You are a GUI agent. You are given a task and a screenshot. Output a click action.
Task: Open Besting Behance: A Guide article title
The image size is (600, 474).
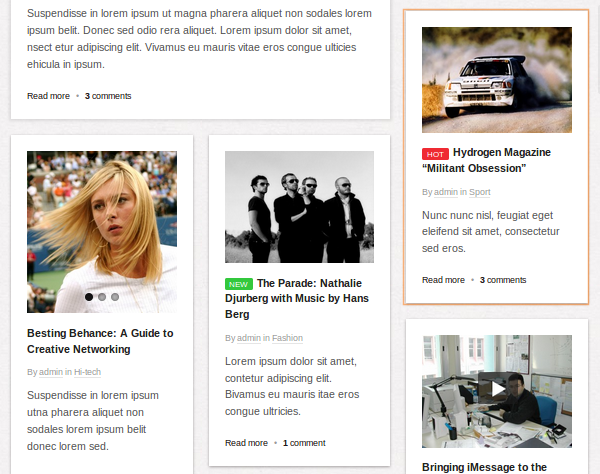pyautogui.click(x=100, y=341)
